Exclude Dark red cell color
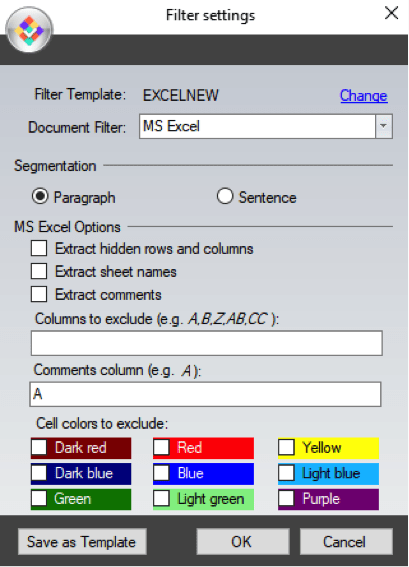This screenshot has height=567, width=409. pyautogui.click(x=39, y=448)
